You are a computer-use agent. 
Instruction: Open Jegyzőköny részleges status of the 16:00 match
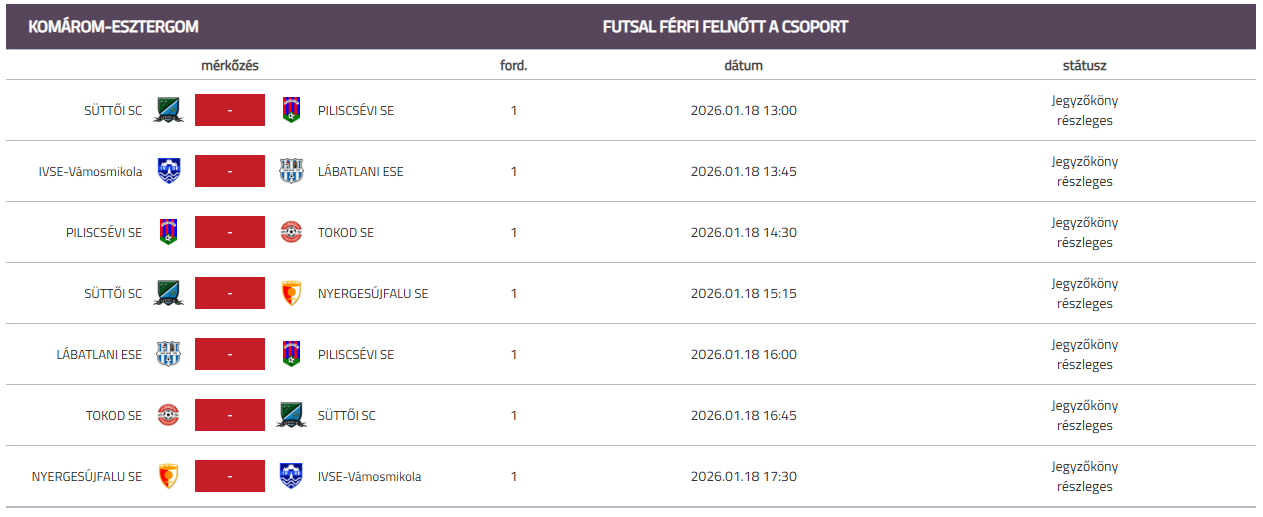(1084, 354)
